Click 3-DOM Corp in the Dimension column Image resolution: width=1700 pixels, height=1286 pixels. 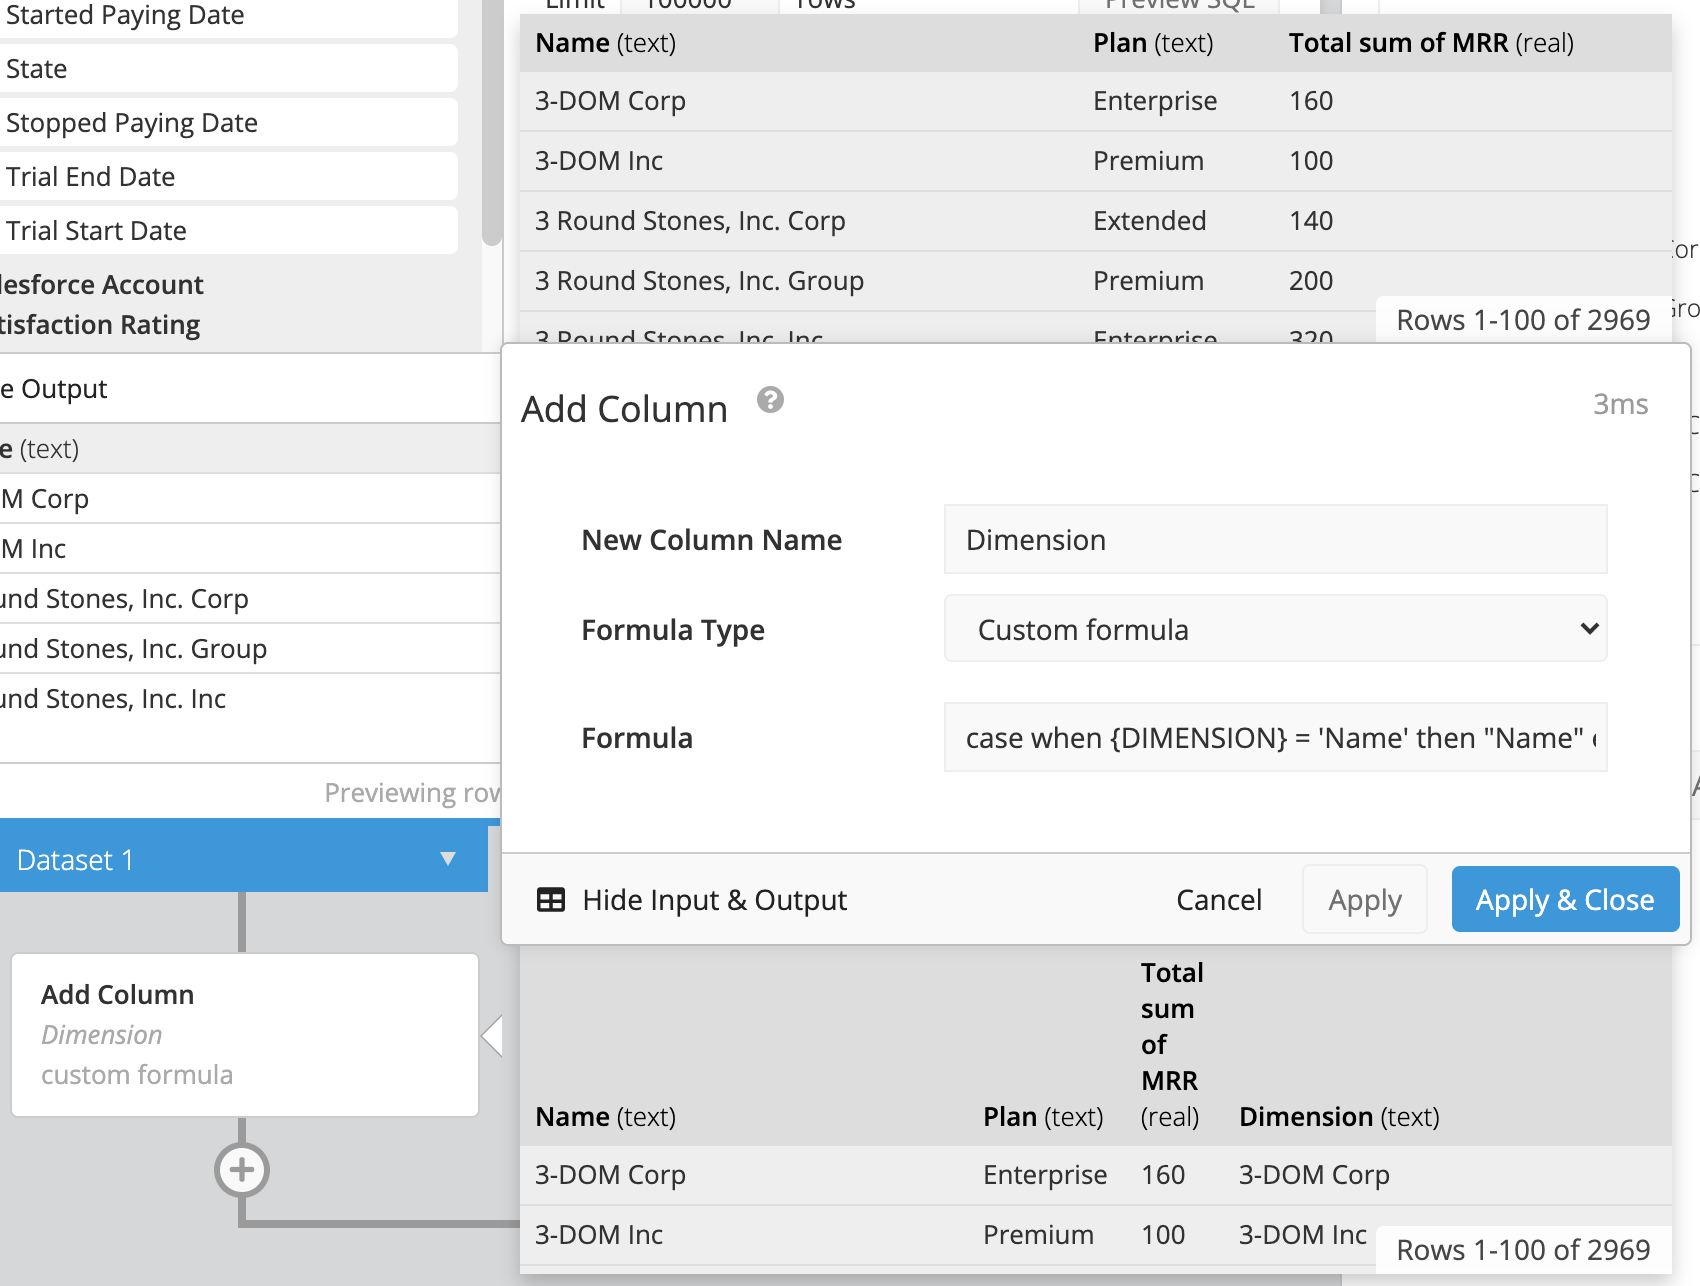(x=1314, y=1175)
